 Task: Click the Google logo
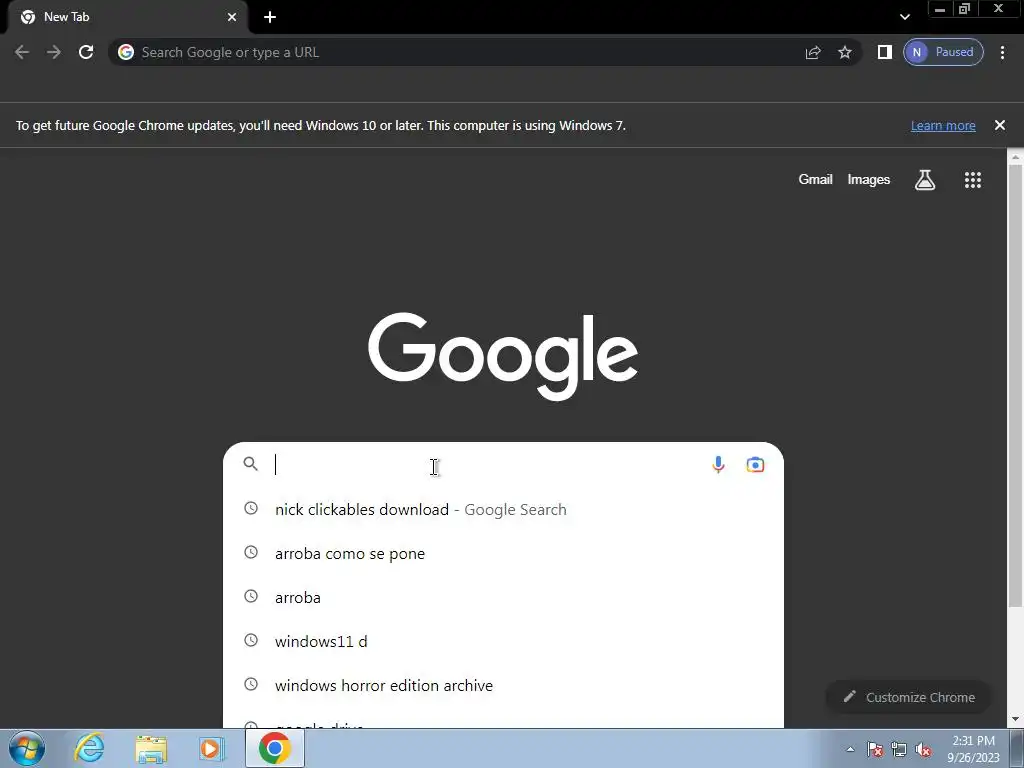click(x=503, y=356)
